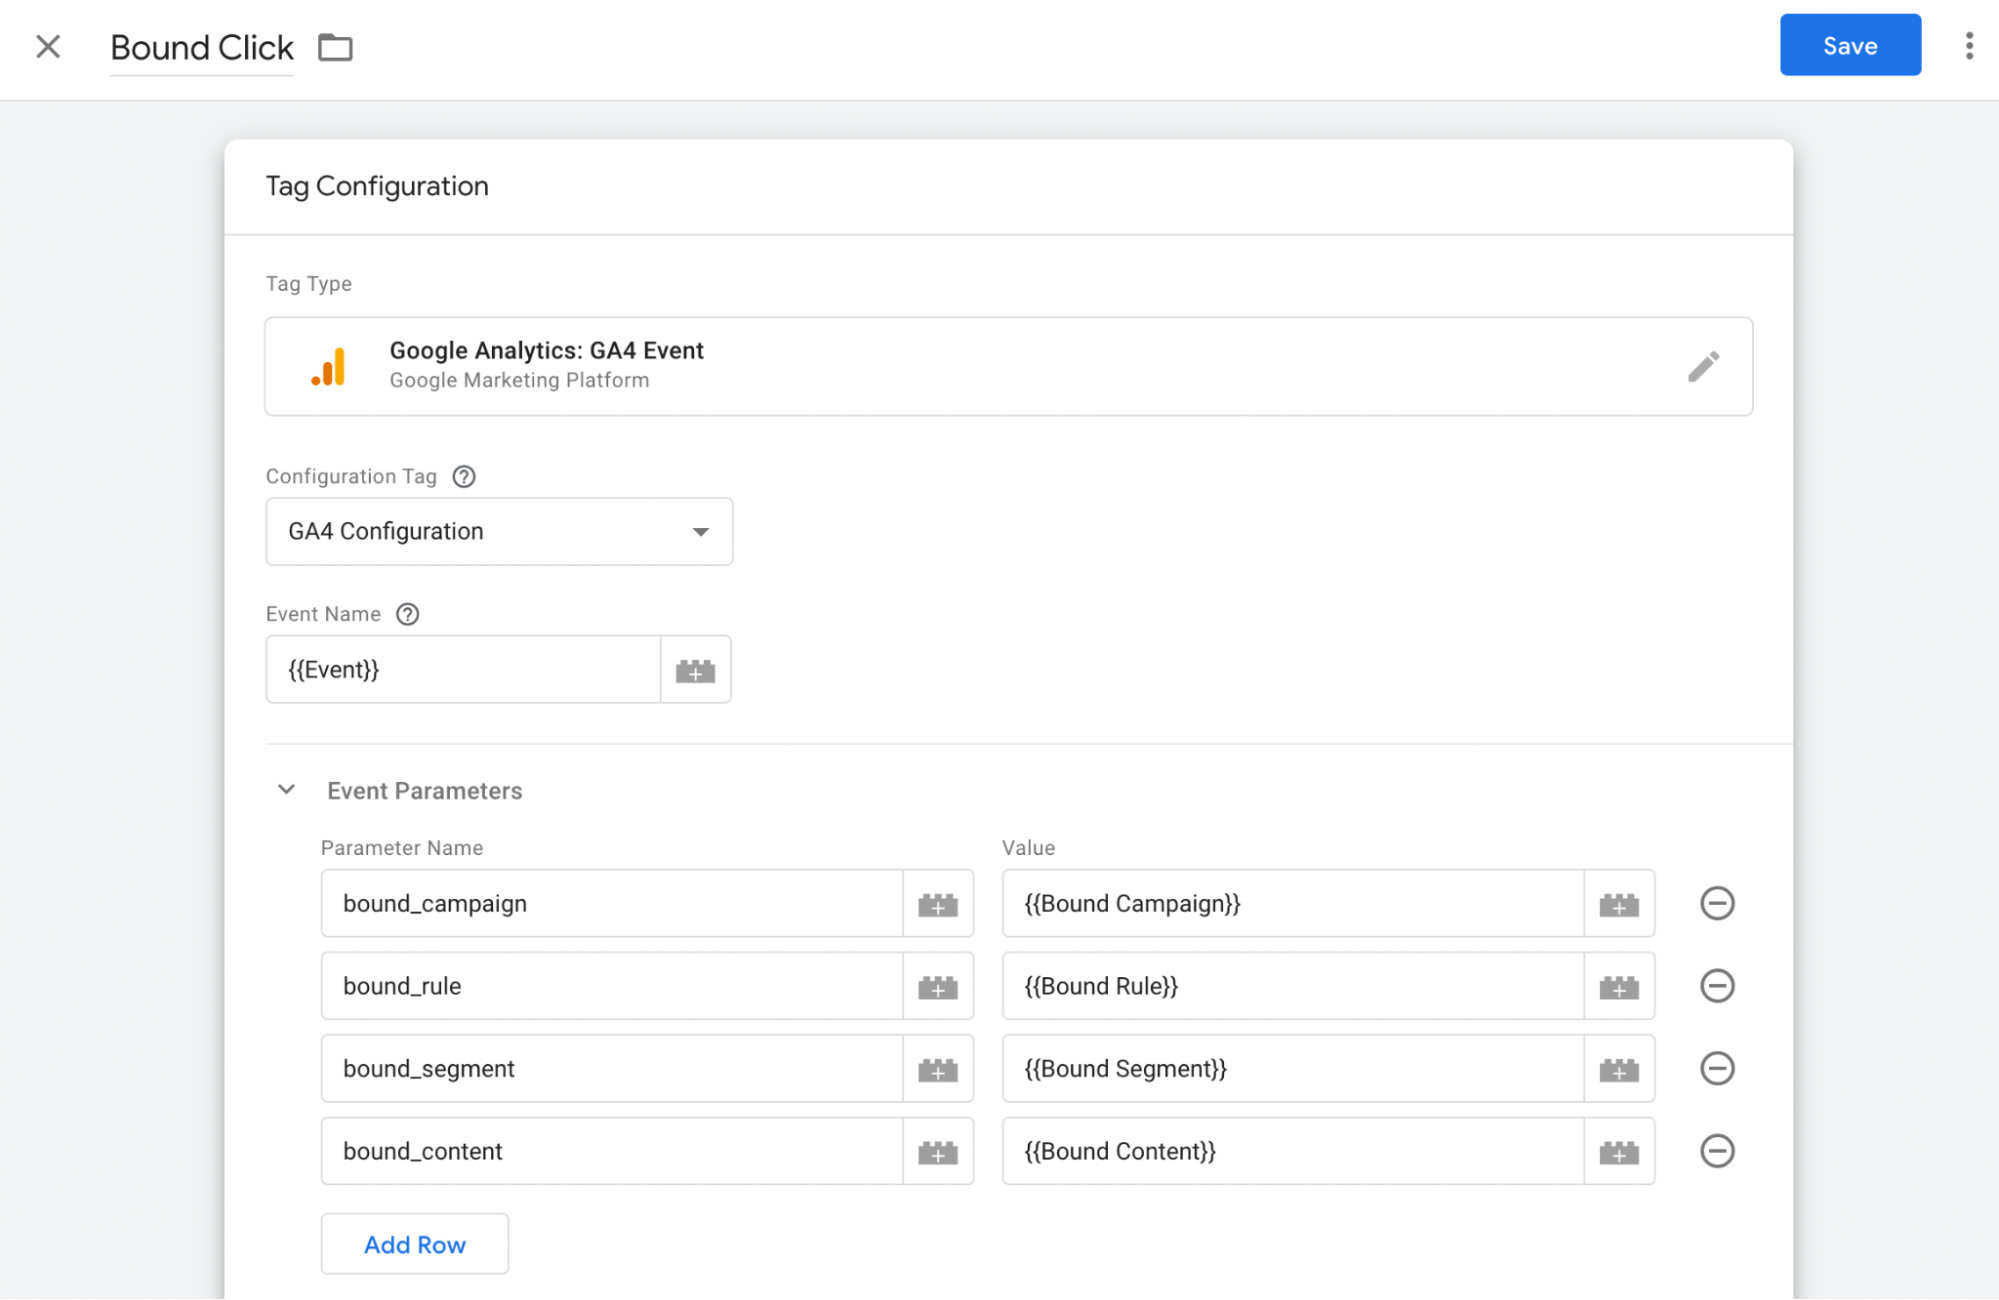Close the Bound Click tag editor

point(48,47)
